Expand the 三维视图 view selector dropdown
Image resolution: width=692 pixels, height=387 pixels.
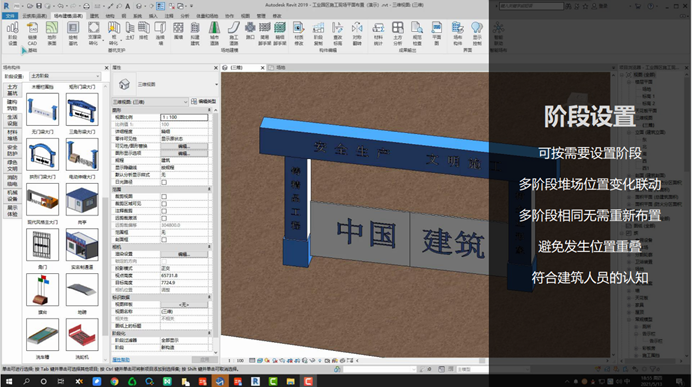click(x=150, y=102)
